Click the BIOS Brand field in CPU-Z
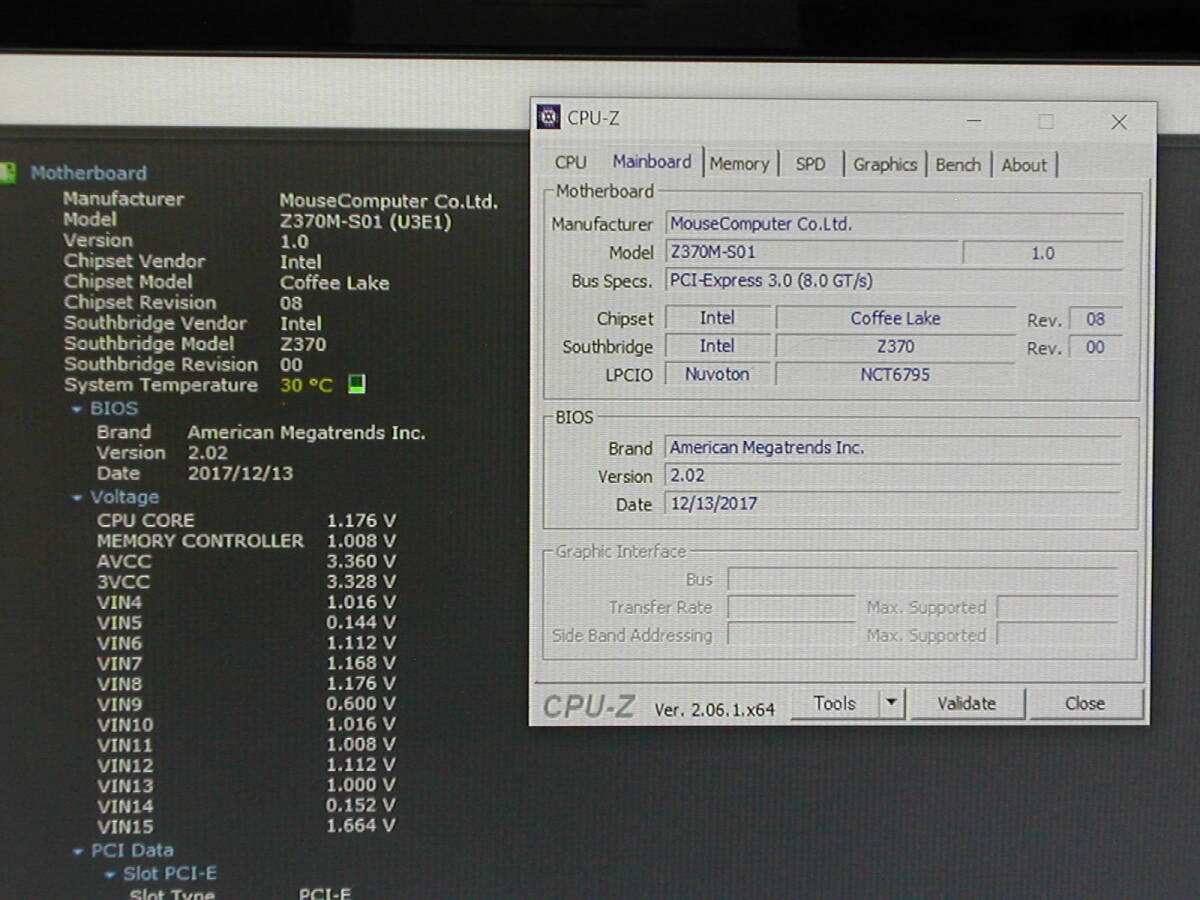This screenshot has height=900, width=1200. point(894,448)
